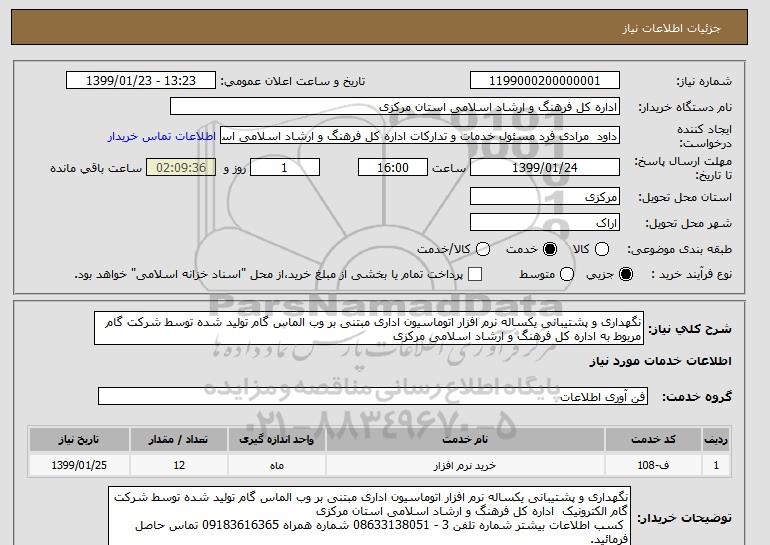The width and height of the screenshot is (770, 545).
Task: Click the اطلاعات خدمات مورد نیاز heading
Action: (660, 361)
